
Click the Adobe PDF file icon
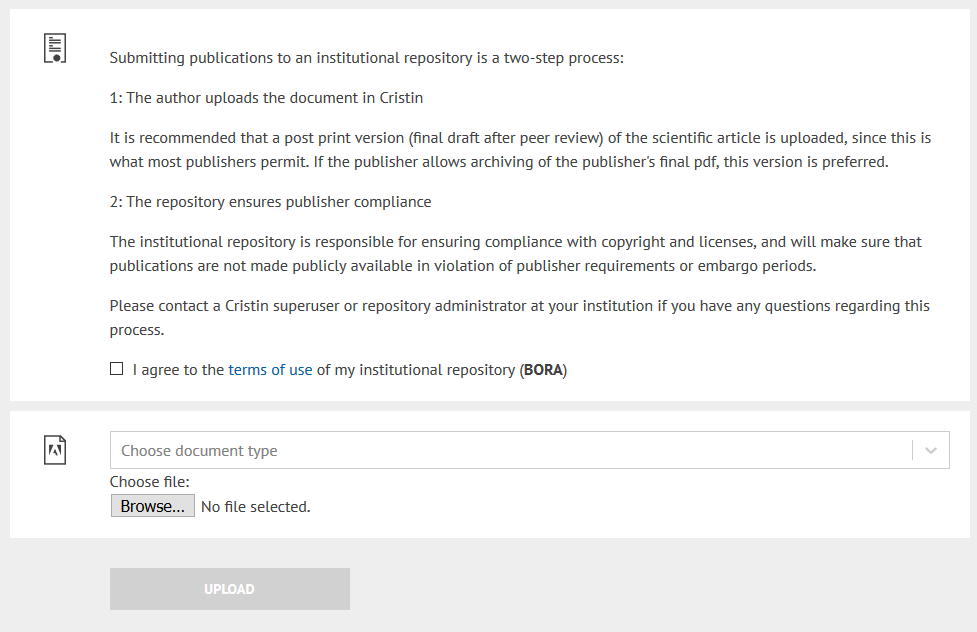(x=55, y=450)
